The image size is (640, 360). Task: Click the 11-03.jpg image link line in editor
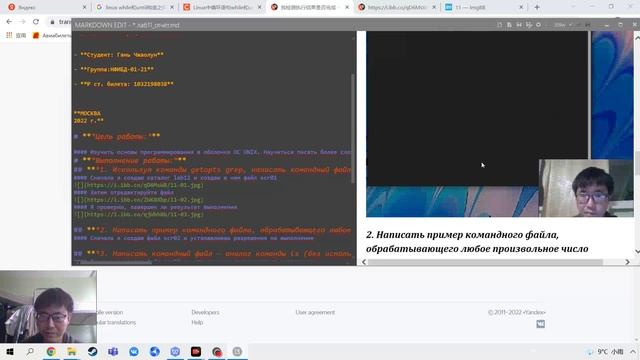[138, 214]
